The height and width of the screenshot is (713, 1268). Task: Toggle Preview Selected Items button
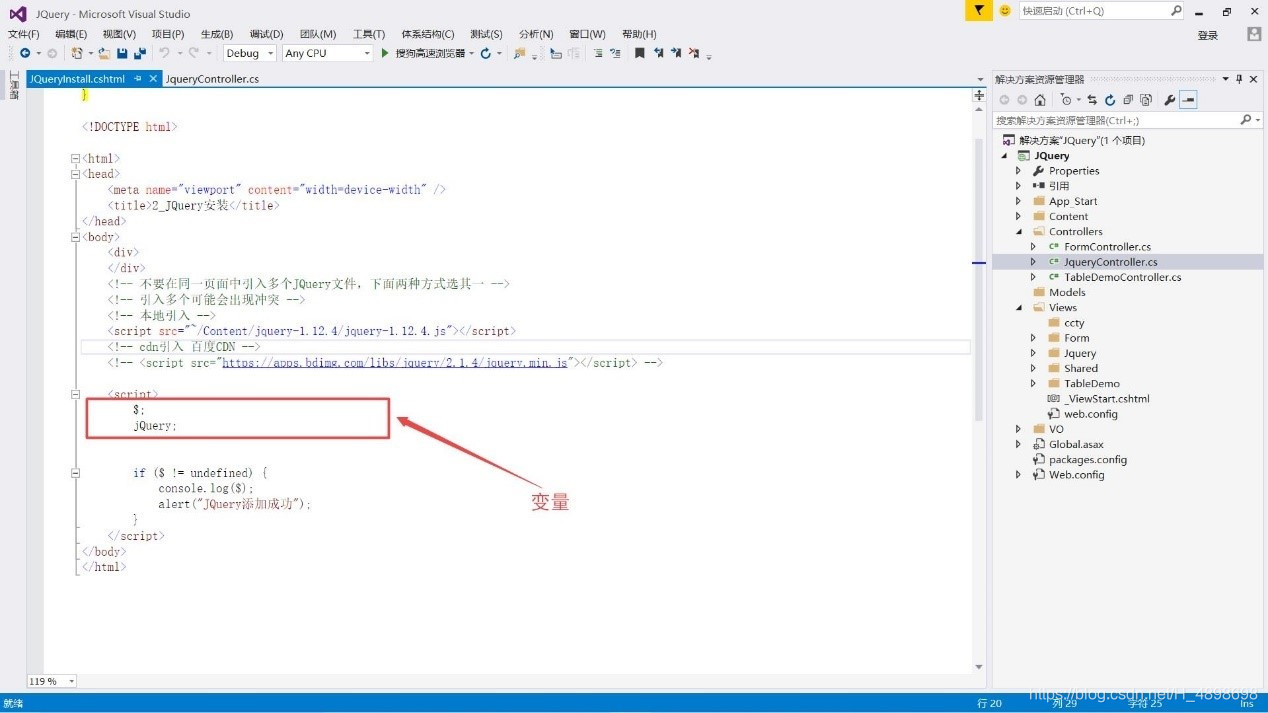[x=1188, y=100]
